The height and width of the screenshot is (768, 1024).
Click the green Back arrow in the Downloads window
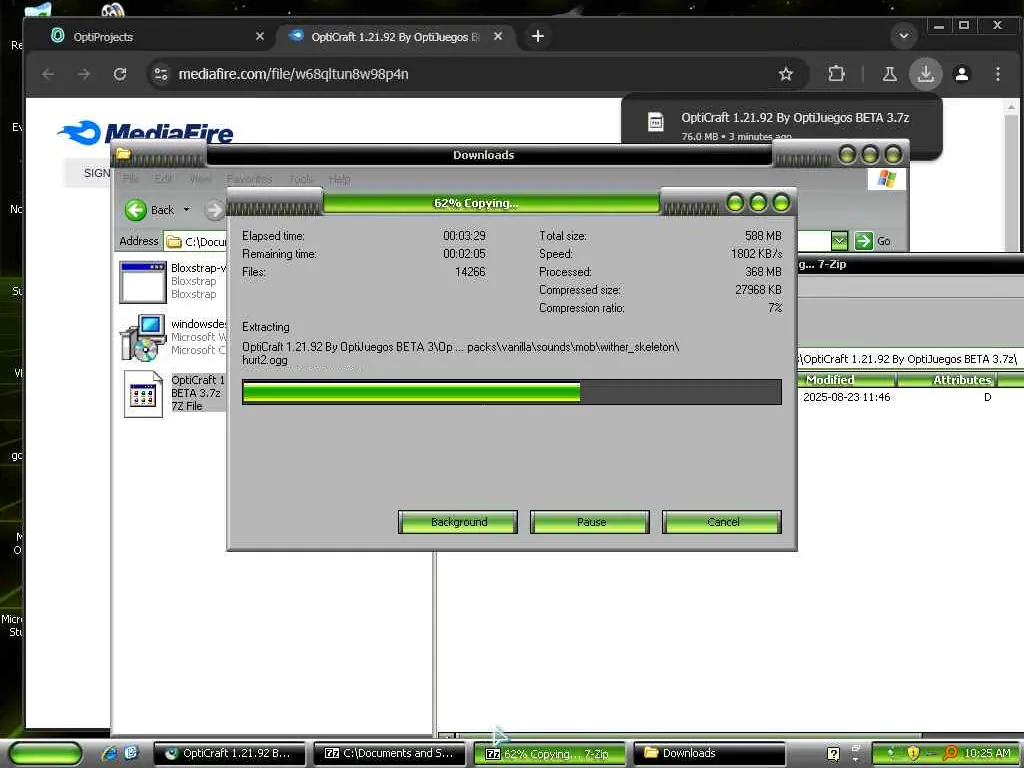[136, 210]
